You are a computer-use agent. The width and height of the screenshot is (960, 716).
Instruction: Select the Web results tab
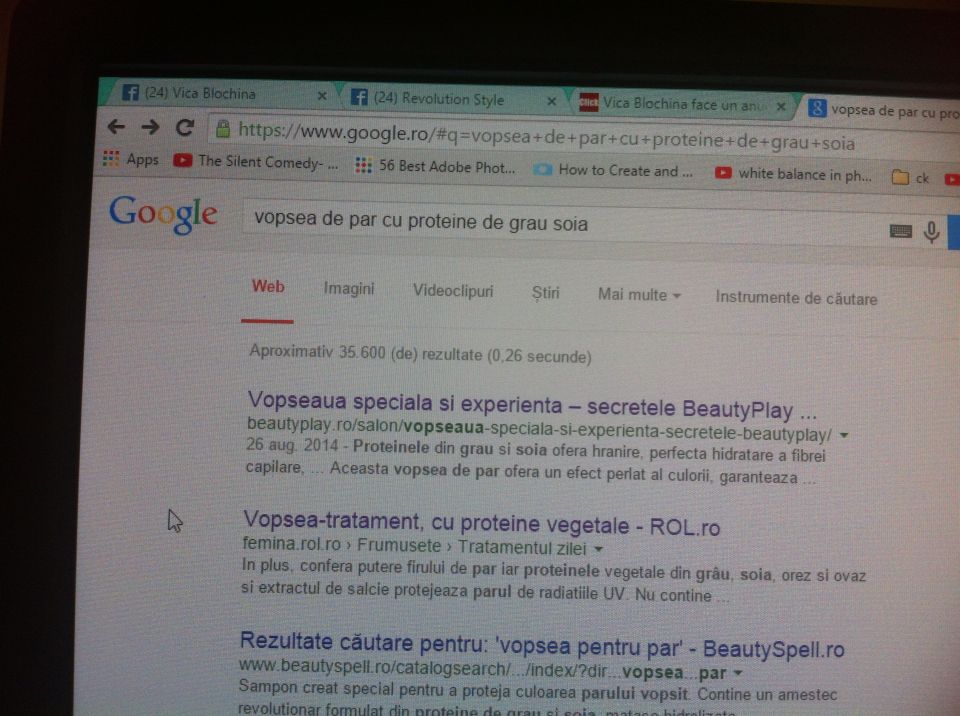click(x=268, y=287)
